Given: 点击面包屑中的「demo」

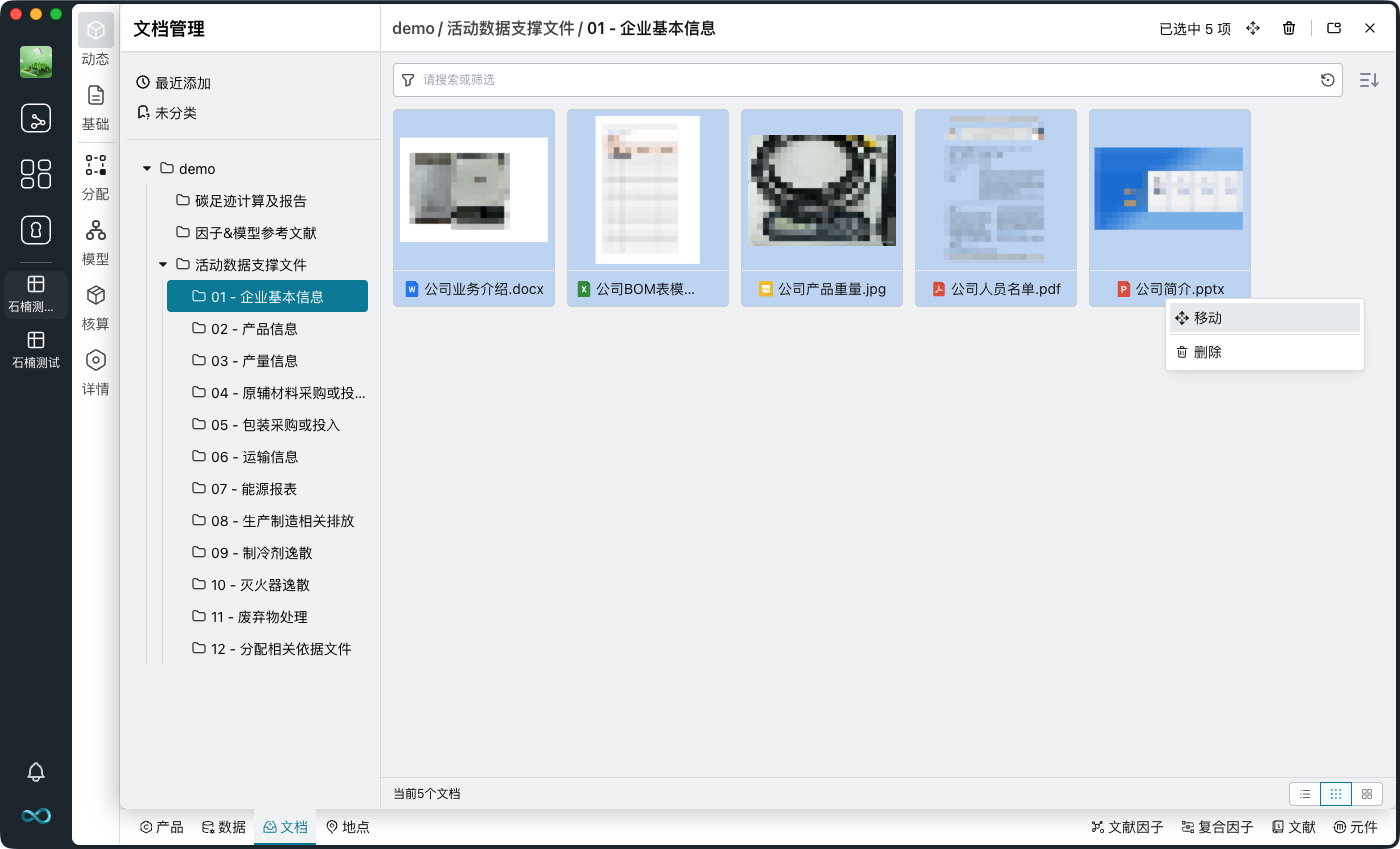Looking at the screenshot, I should coord(413,28).
